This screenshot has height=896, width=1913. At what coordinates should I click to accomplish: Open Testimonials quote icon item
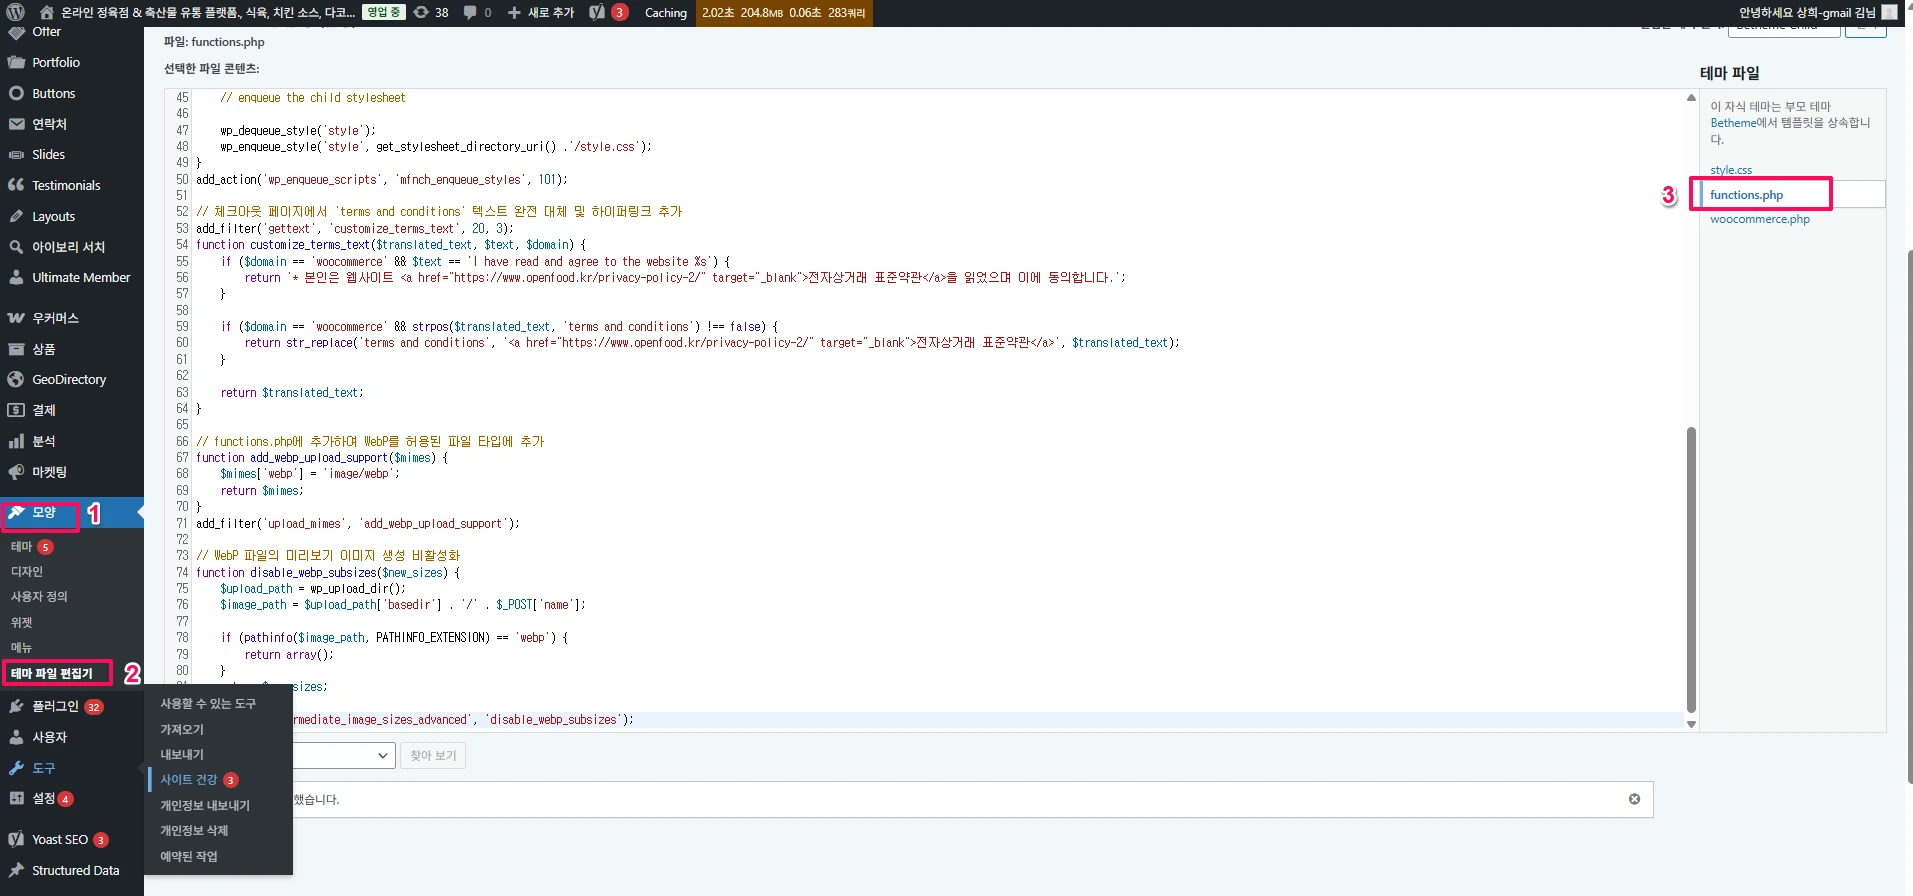point(16,185)
